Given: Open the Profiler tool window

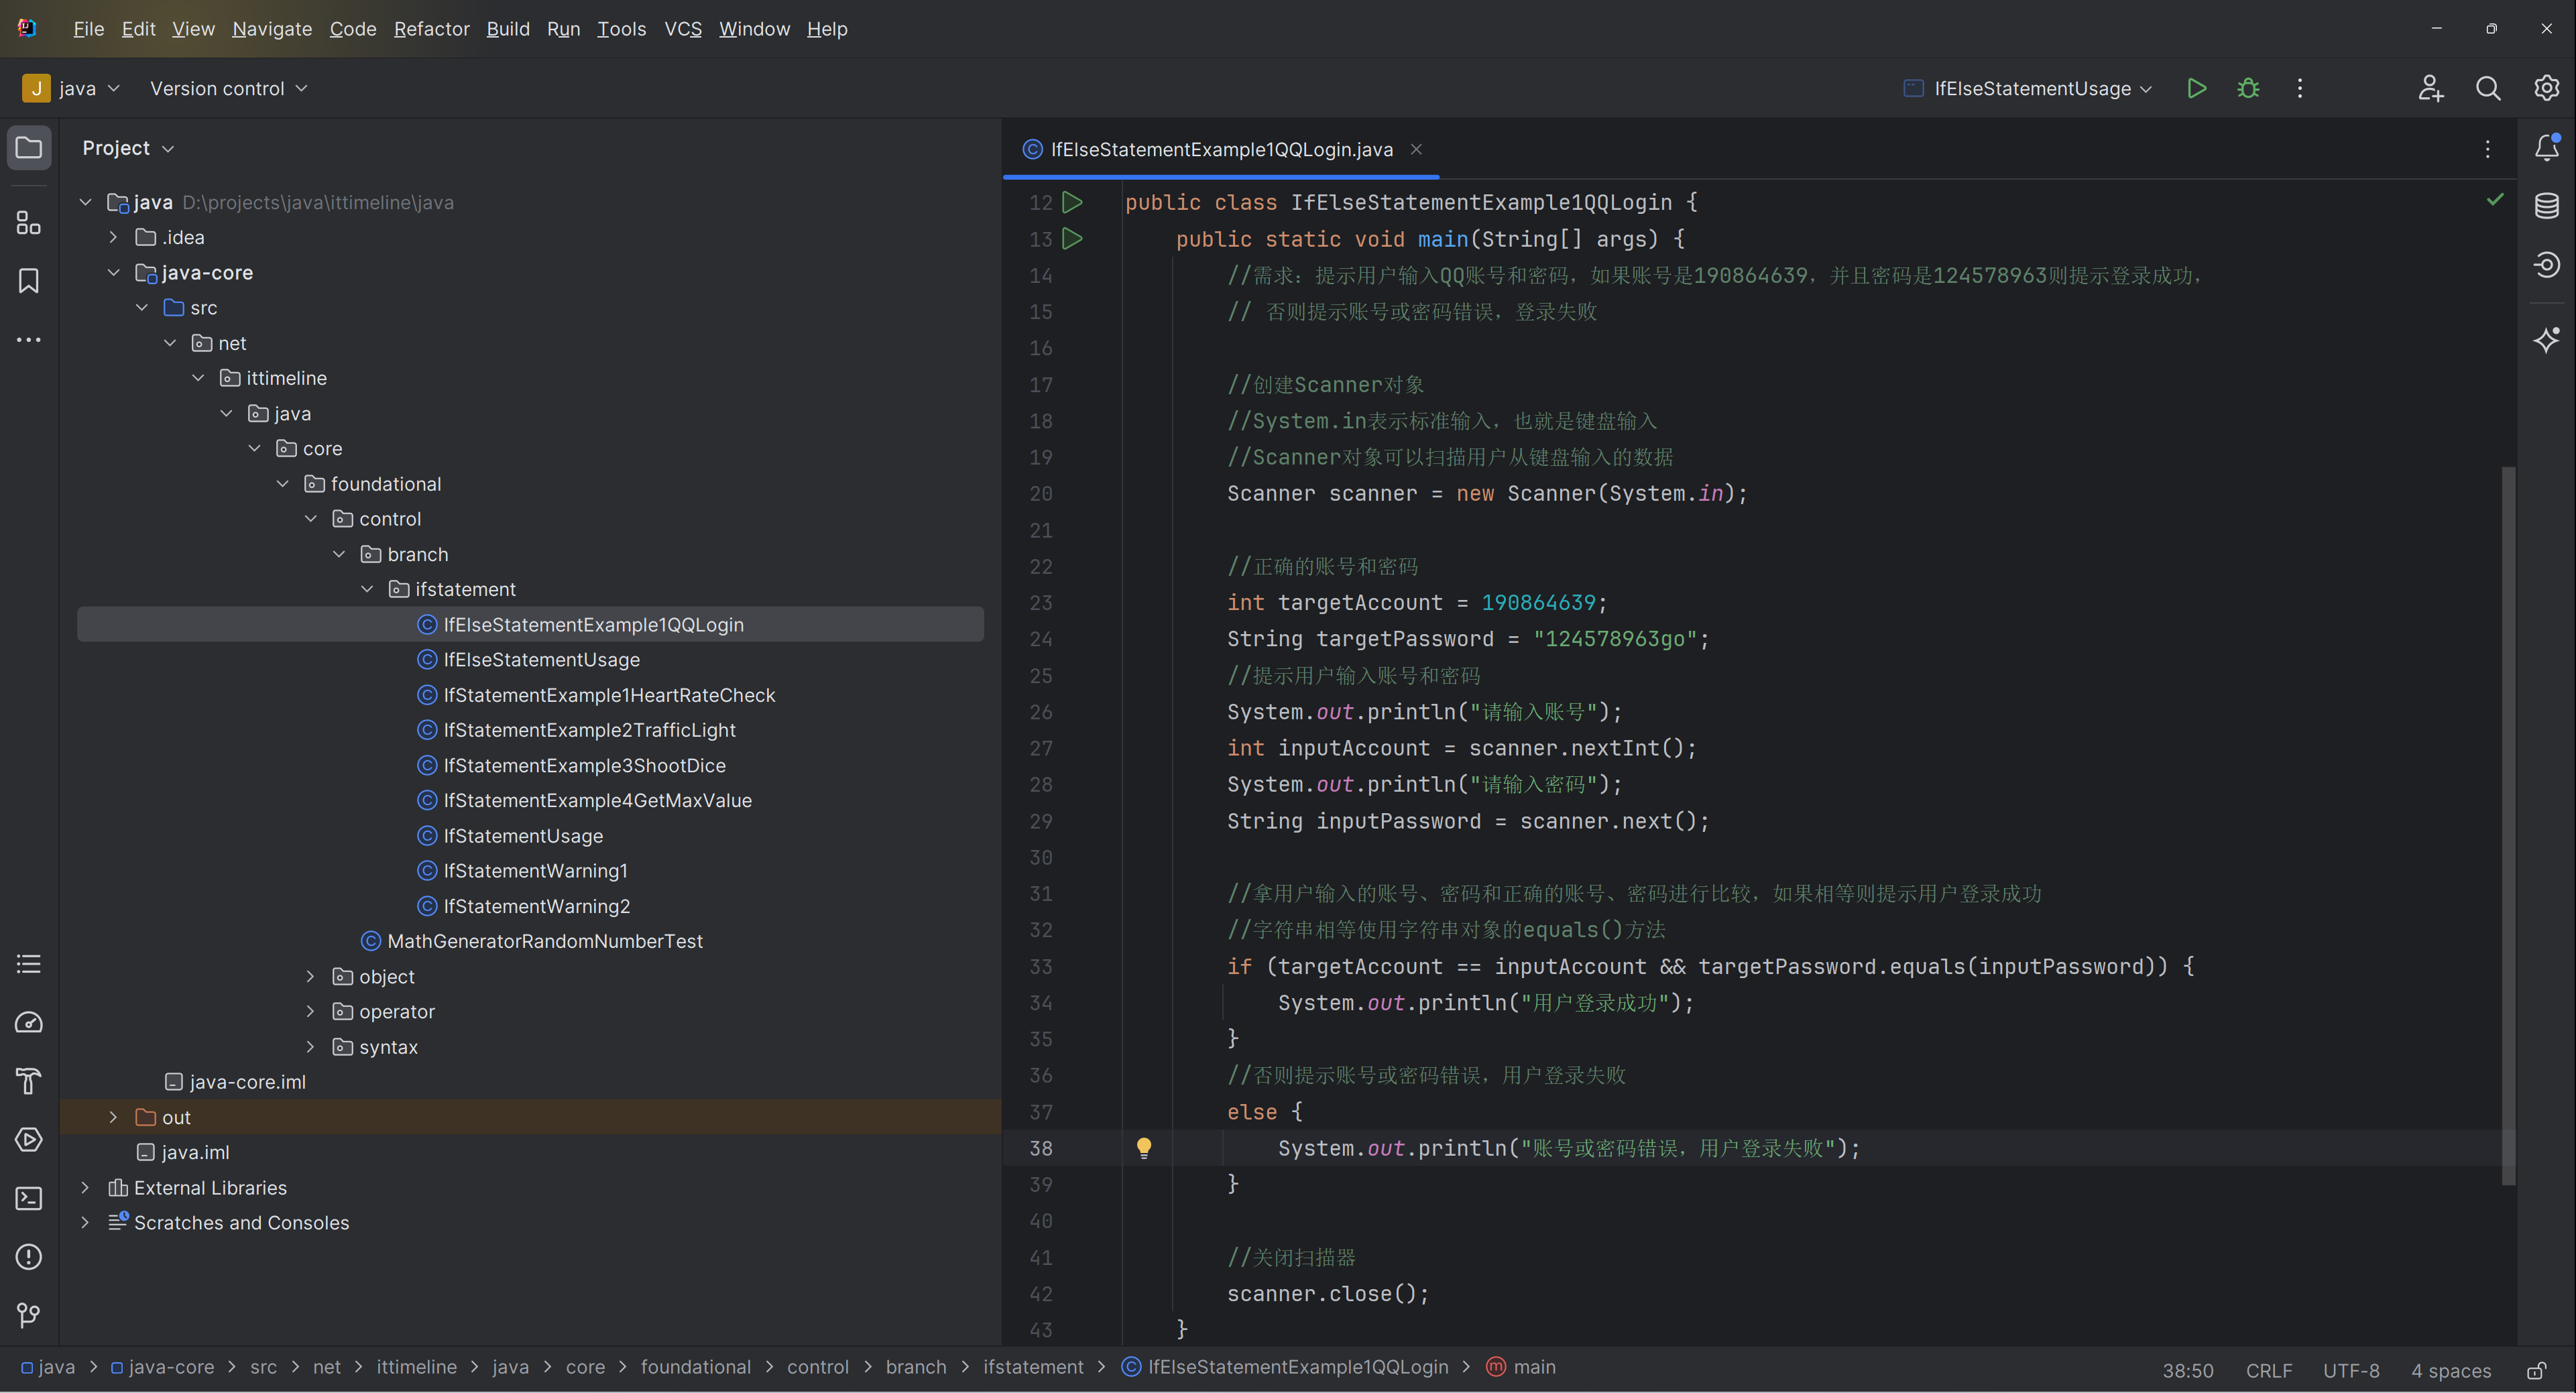Looking at the screenshot, I should click(29, 1022).
